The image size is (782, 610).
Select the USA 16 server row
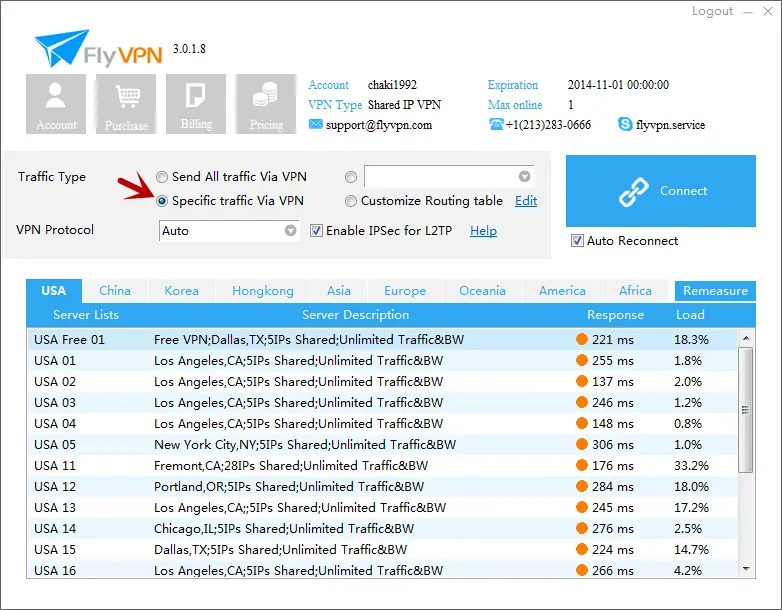click(x=382, y=569)
